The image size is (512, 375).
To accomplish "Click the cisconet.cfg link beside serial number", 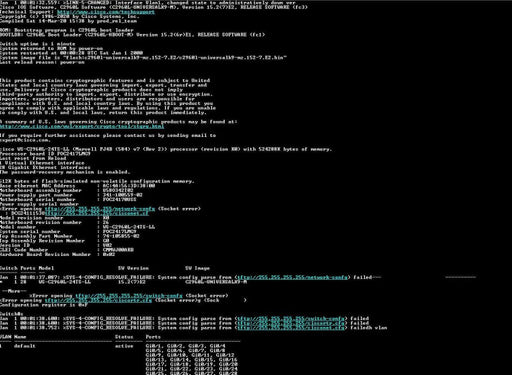I will point(97,213).
